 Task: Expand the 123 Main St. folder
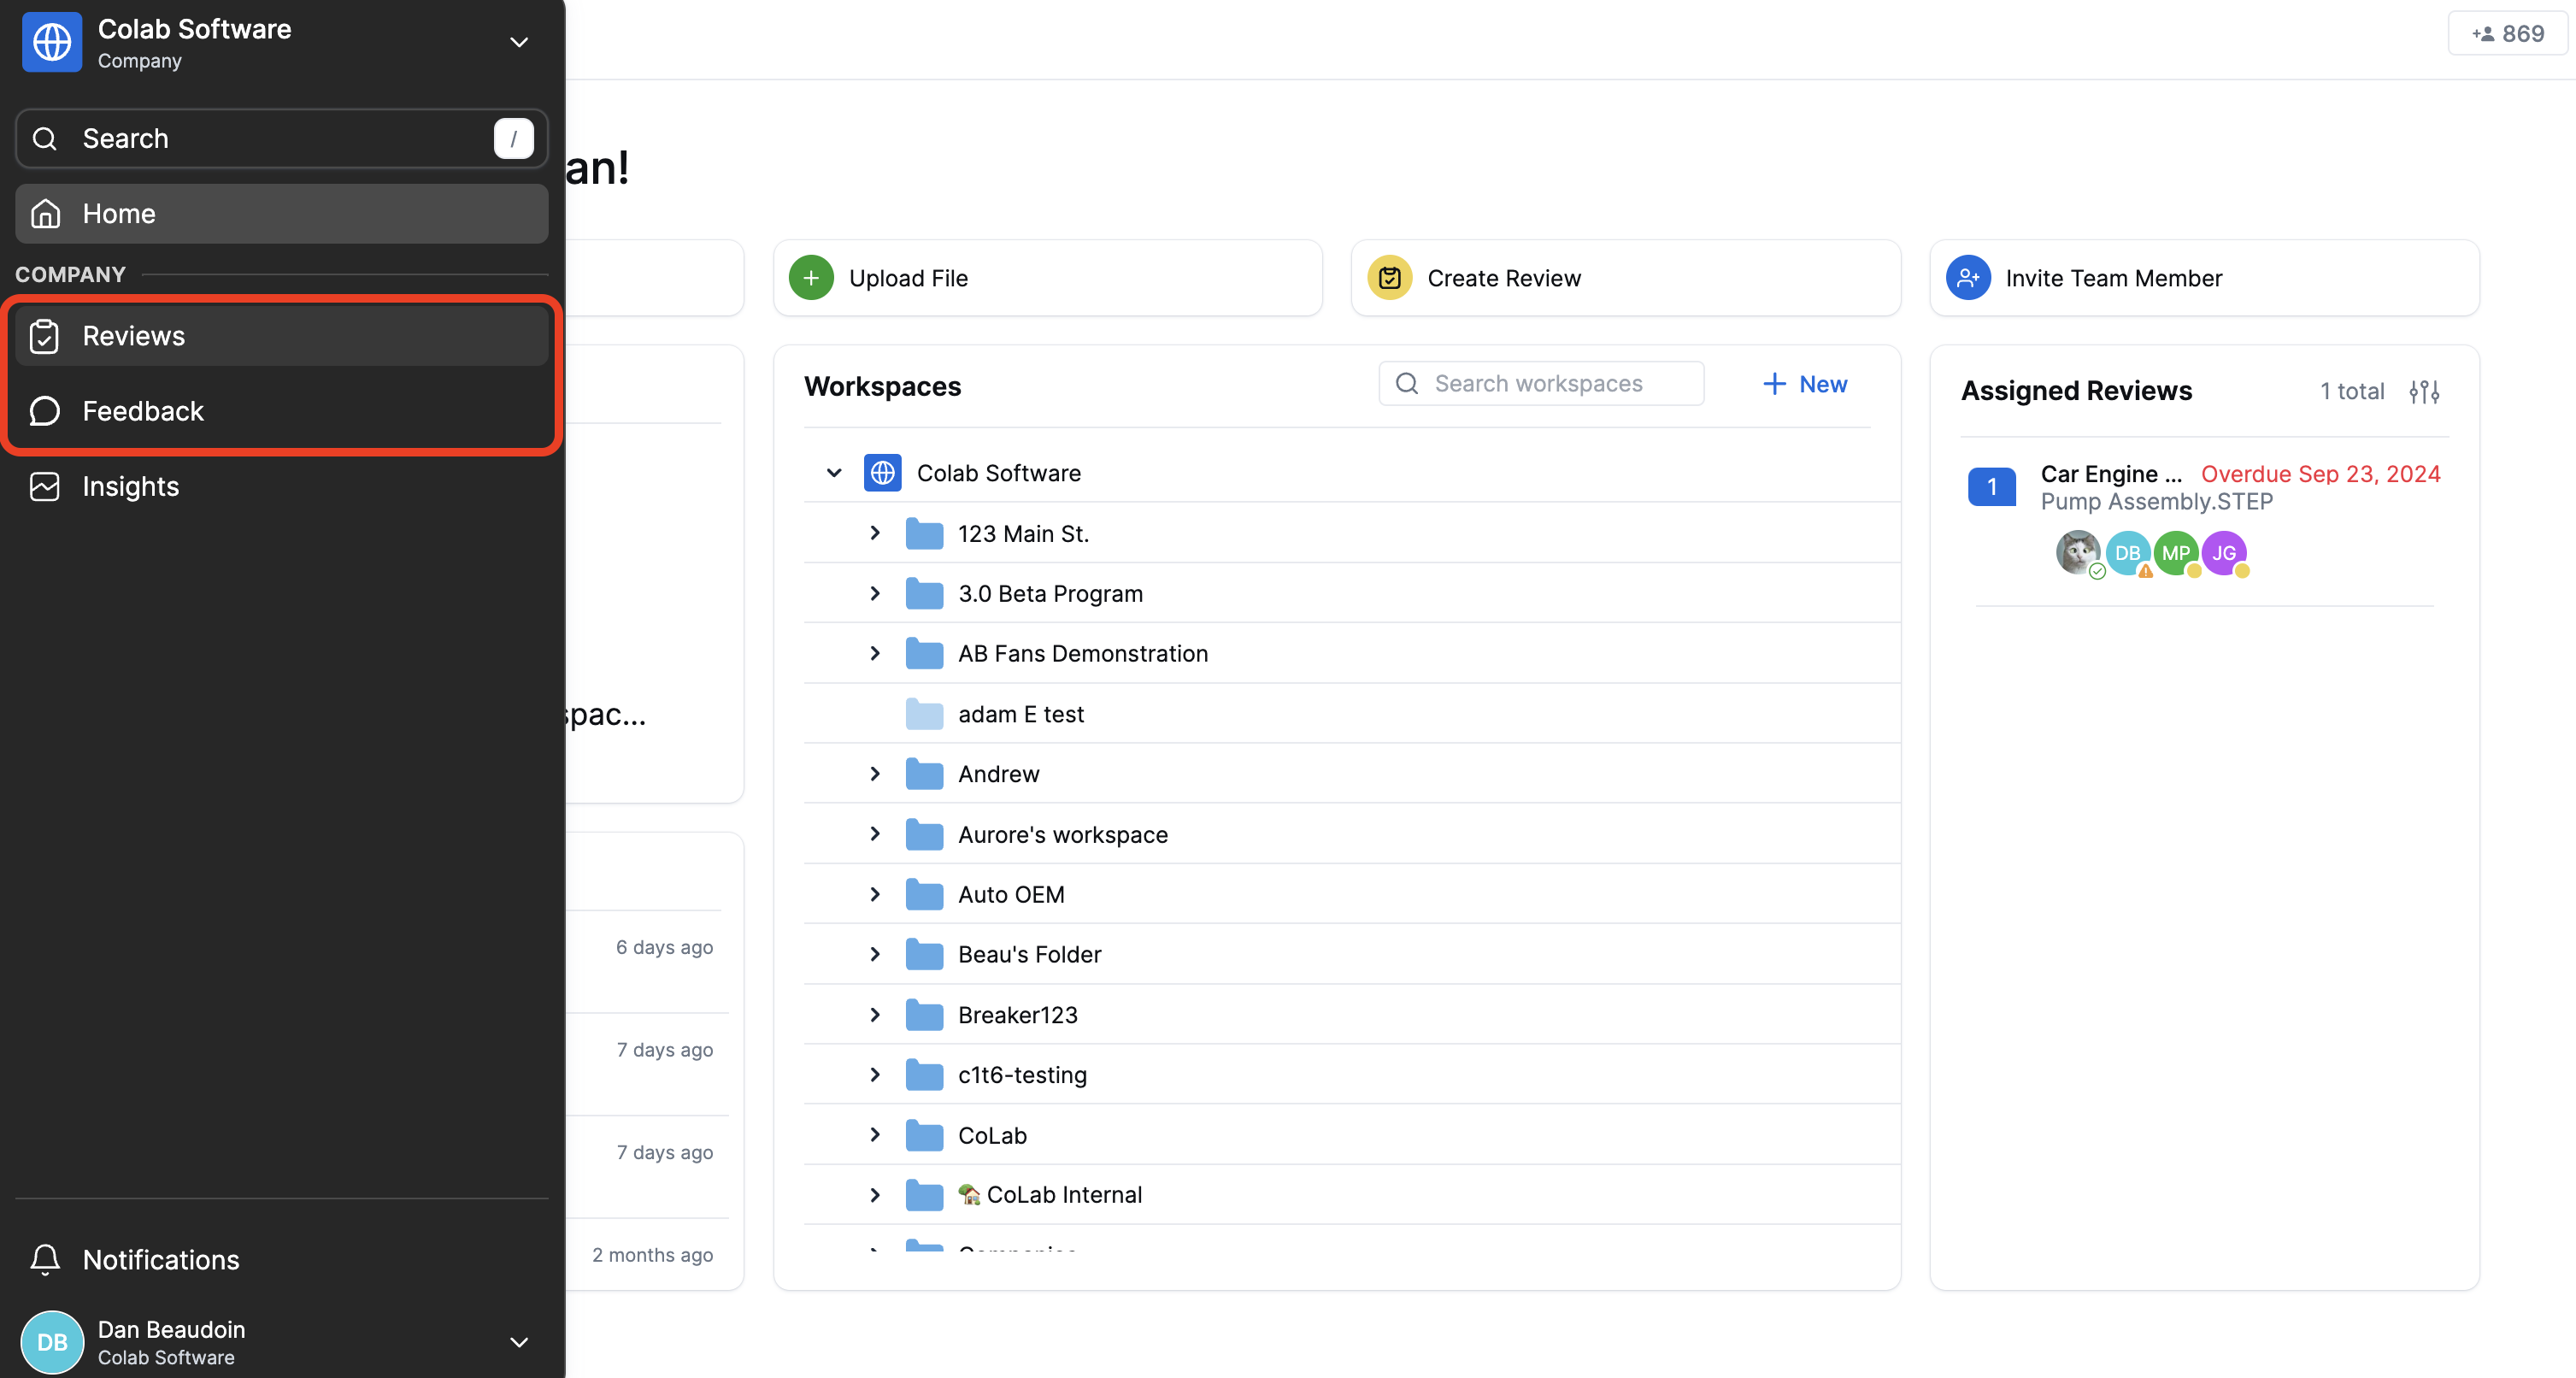click(x=874, y=533)
